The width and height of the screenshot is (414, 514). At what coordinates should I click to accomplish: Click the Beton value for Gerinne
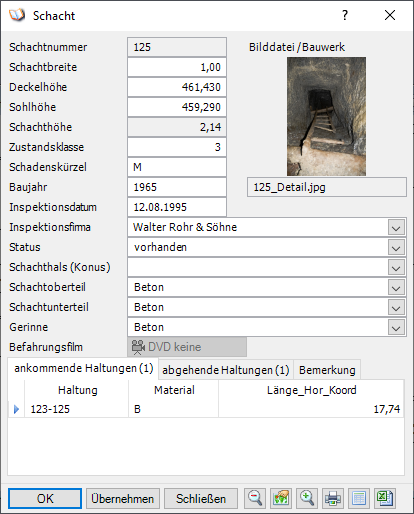[x=149, y=327]
